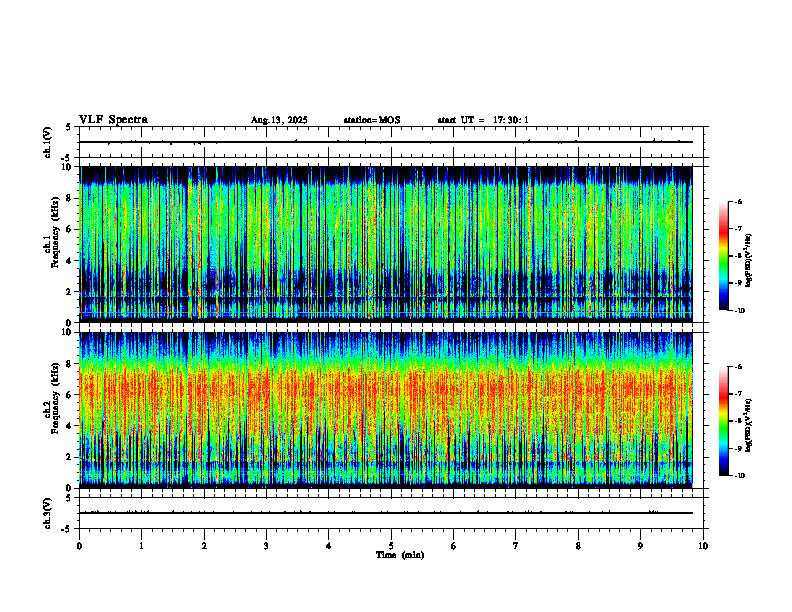The width and height of the screenshot is (792, 612).
Task: Click the ch.2 spectrogram panel
Action: (385, 410)
